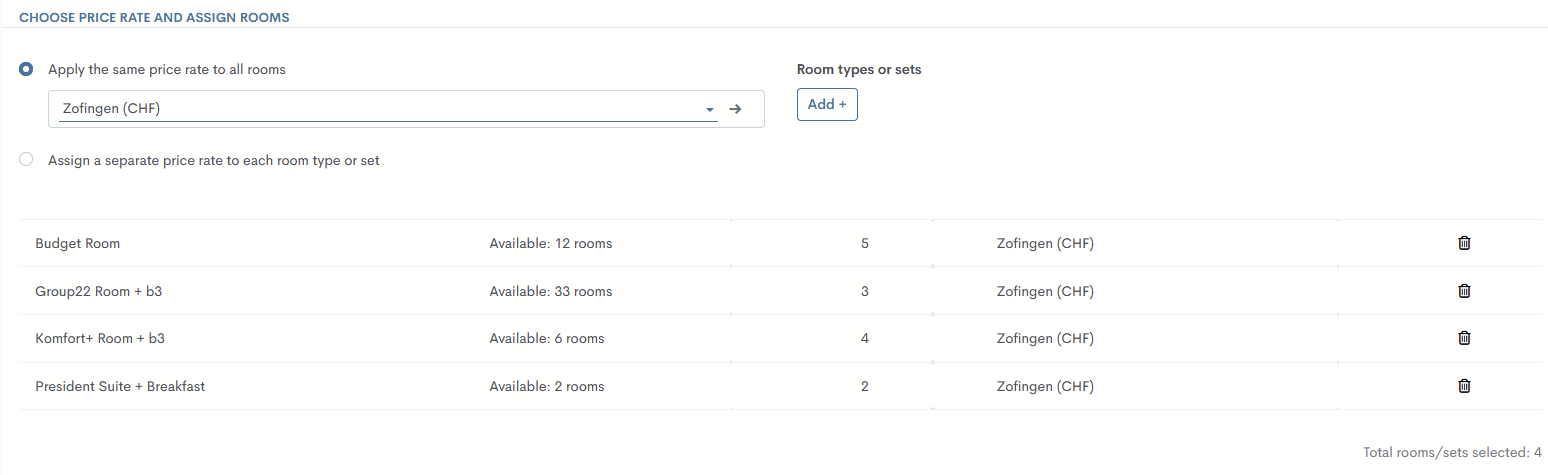Screen dimensions: 1548x475
Task: Open the Zofingen (CHF) price rate dropdown
Action: (x=380, y=109)
